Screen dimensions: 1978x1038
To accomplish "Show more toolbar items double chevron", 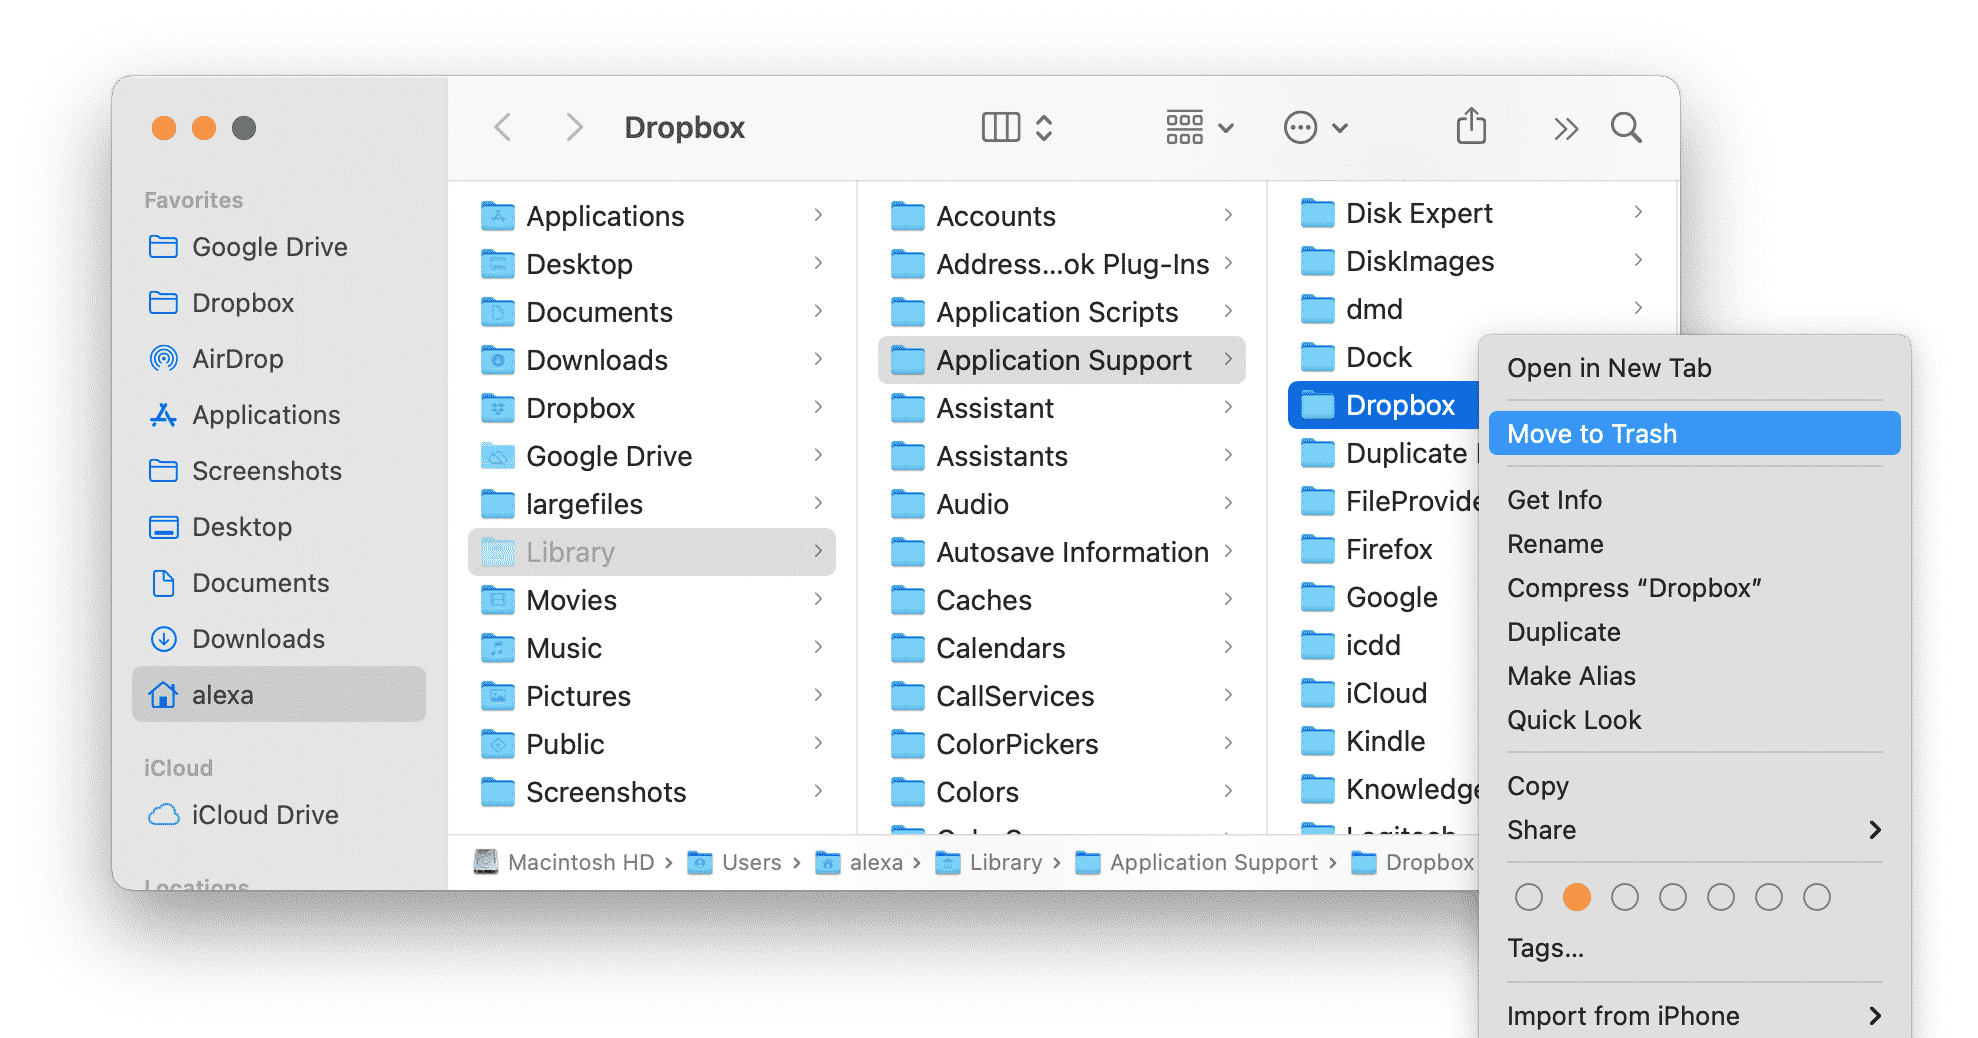I will click(x=1566, y=128).
